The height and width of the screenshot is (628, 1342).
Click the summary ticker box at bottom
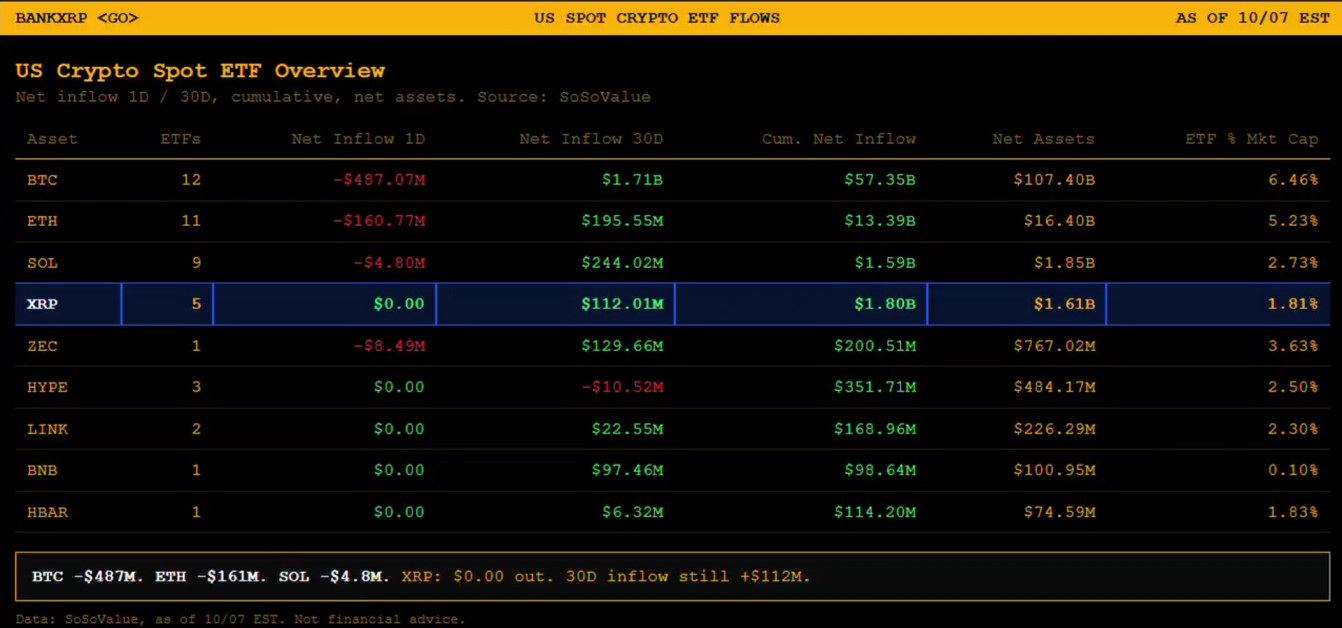coord(672,576)
